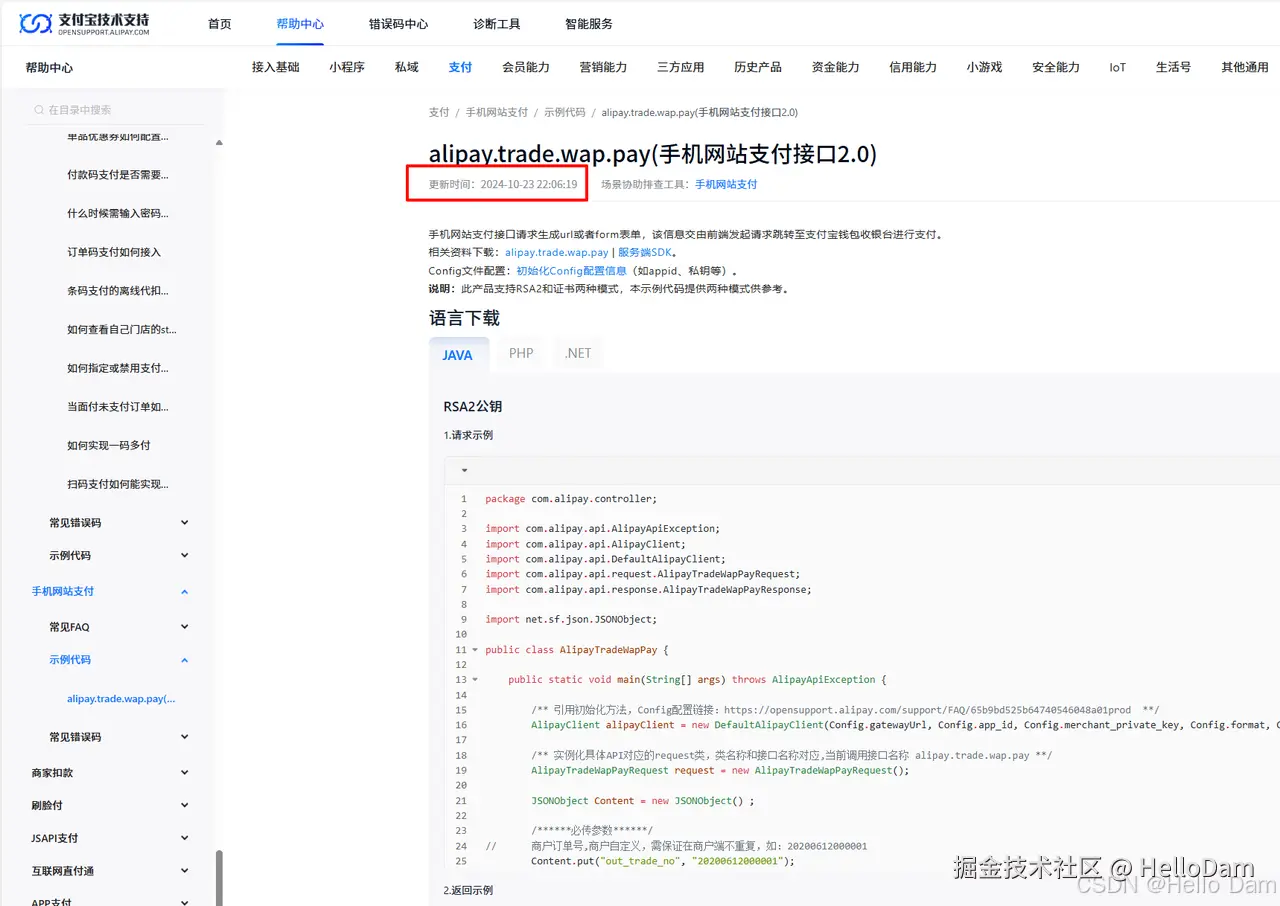Click the RSA2公钥 heading
Viewport: 1280px width, 906px height.
click(x=472, y=407)
